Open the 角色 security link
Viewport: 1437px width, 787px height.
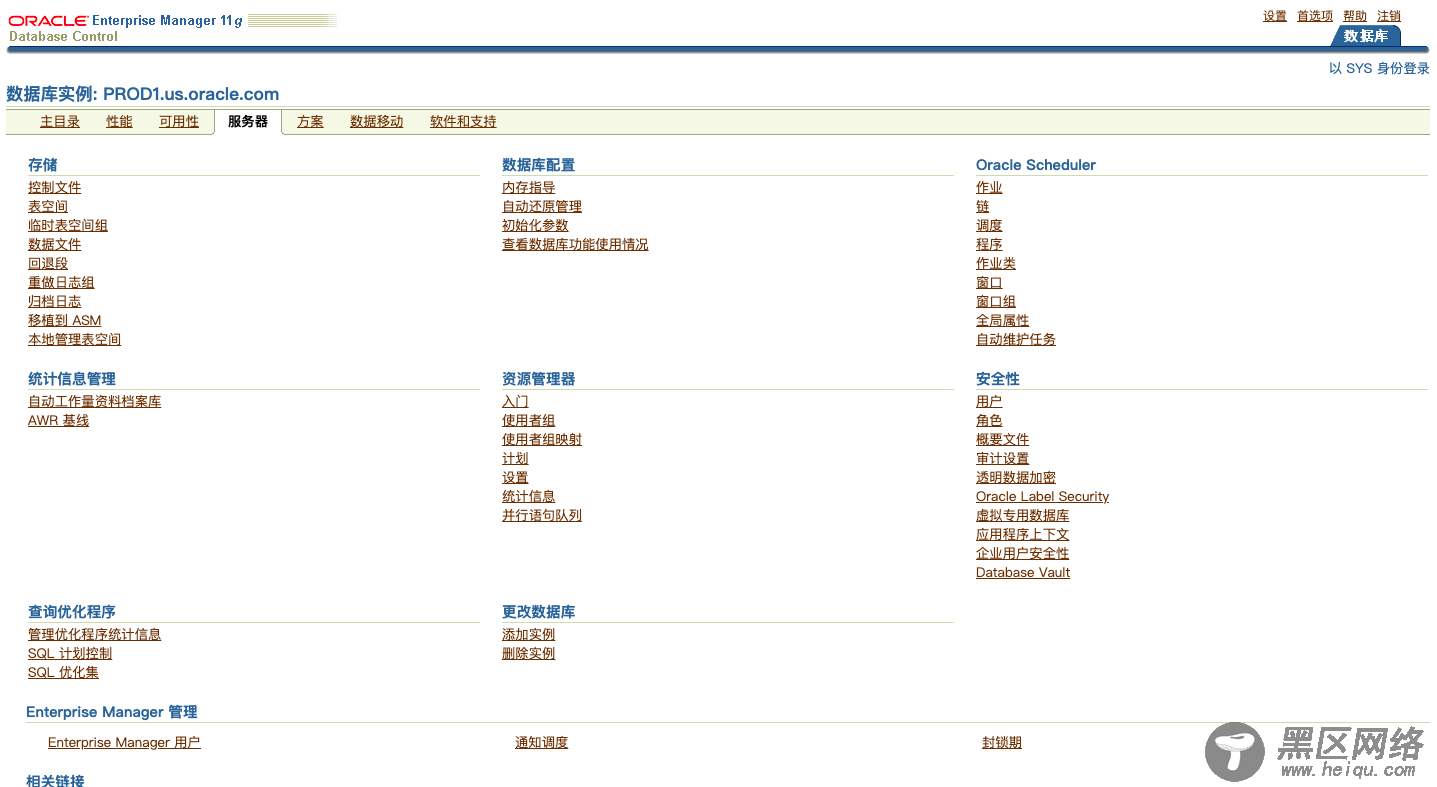[x=989, y=421]
